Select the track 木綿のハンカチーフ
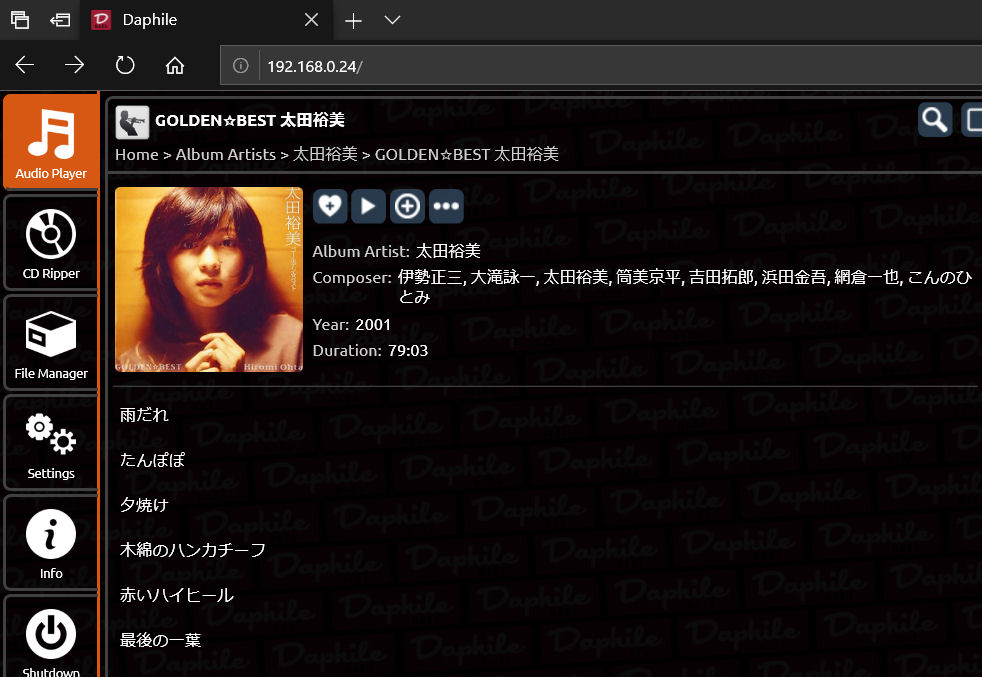 (193, 550)
